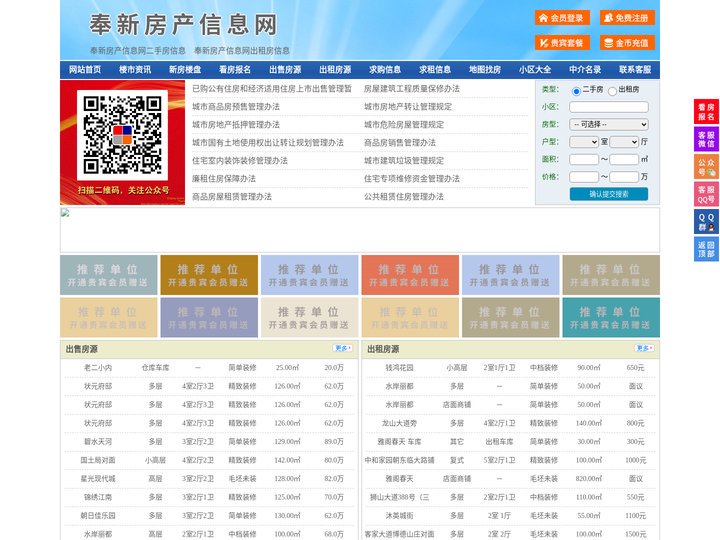Open the 钱鸿花园 rental listing
Image resolution: width=720 pixels, height=540 pixels.
(x=399, y=368)
